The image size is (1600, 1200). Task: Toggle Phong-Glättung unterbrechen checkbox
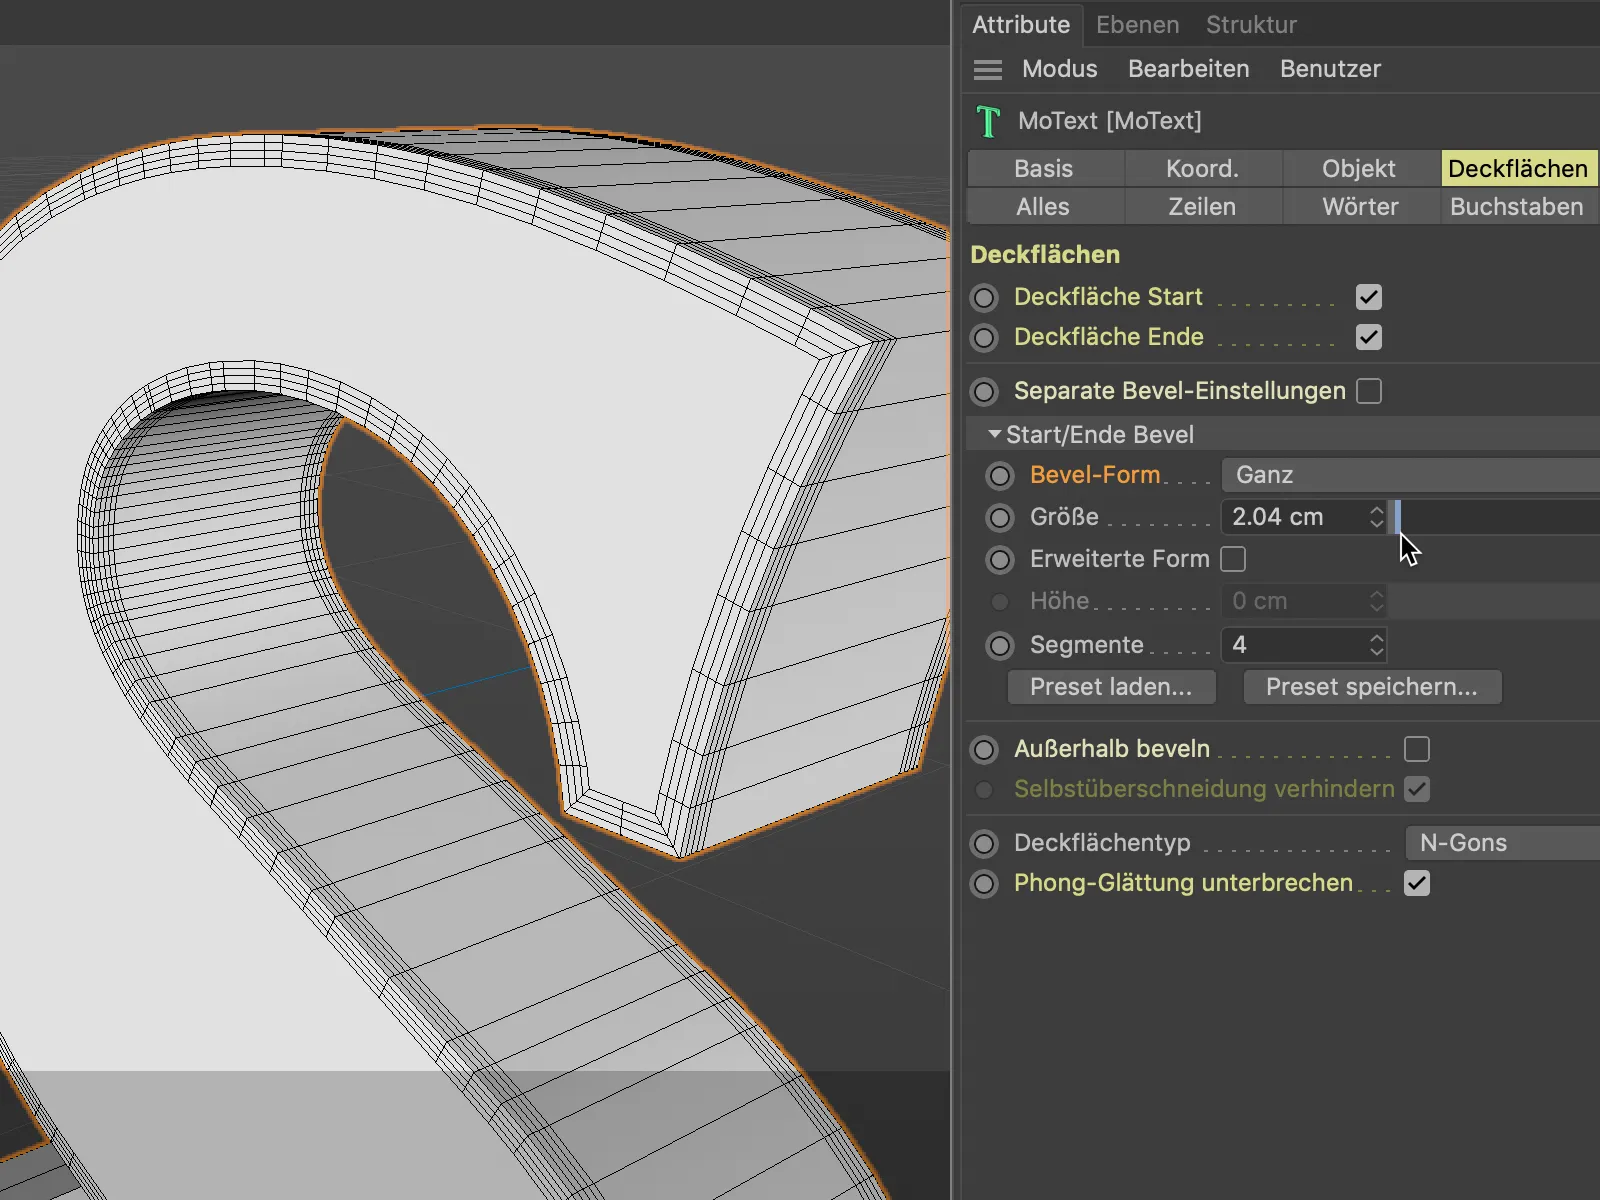click(1417, 883)
